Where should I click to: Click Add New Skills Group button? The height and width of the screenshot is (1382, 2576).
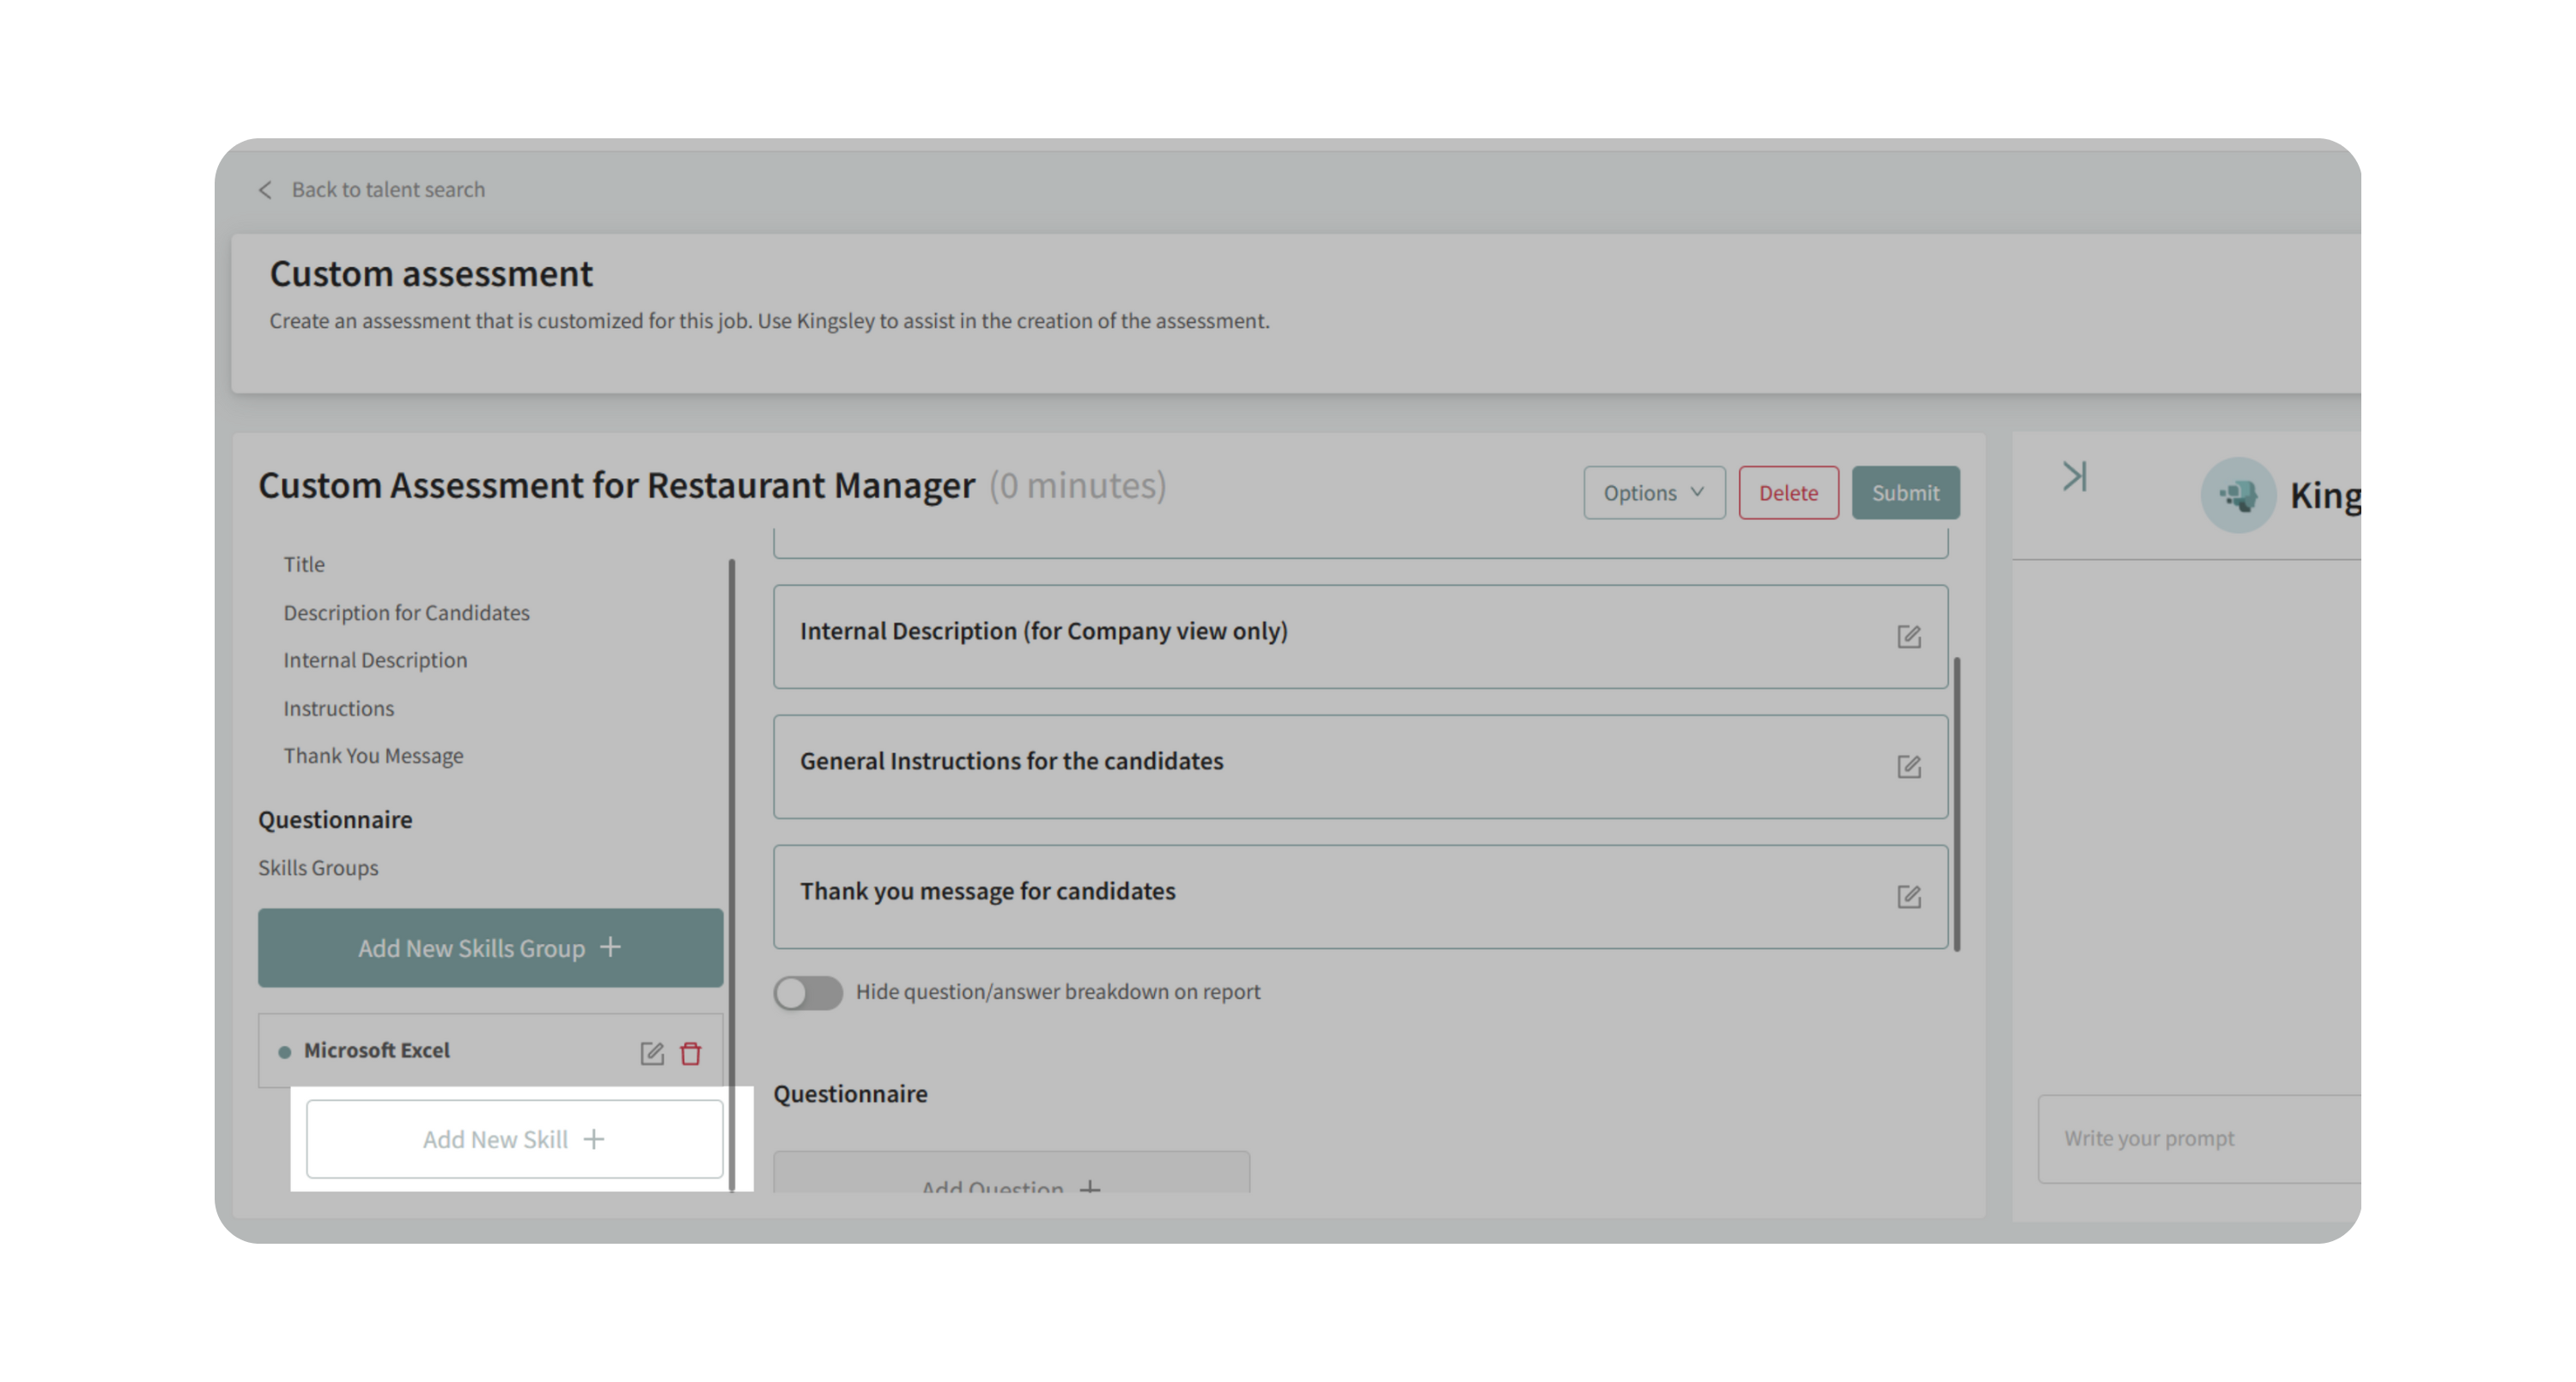click(x=490, y=948)
